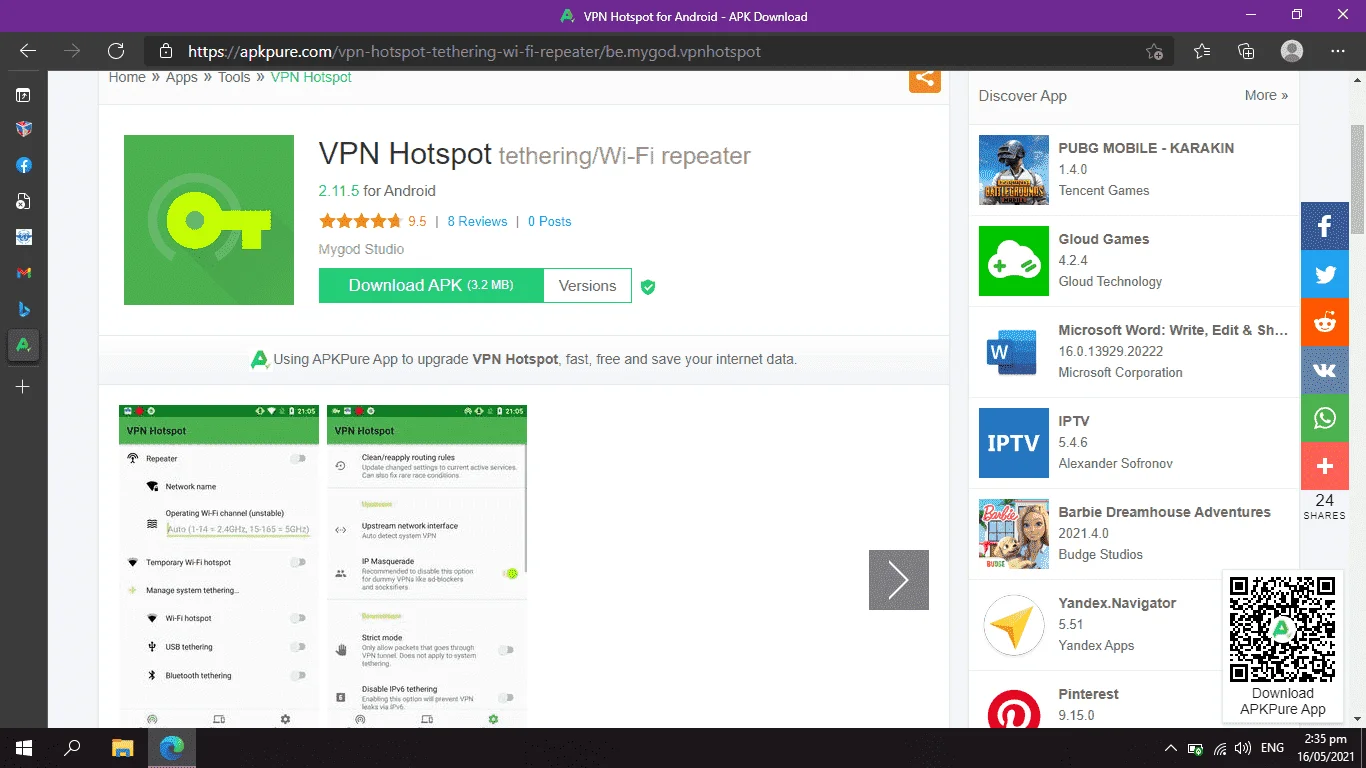This screenshot has height=768, width=1366.
Task: Switch to the Gmail tab in sidebar
Action: [x=23, y=273]
